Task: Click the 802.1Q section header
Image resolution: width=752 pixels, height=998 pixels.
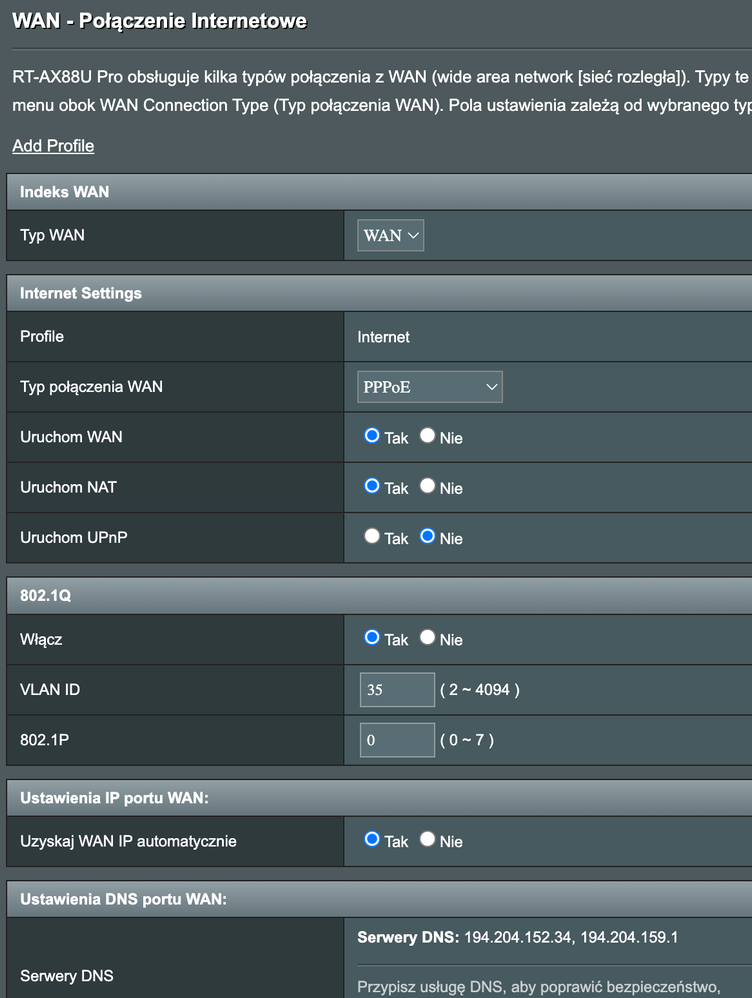Action: point(46,595)
